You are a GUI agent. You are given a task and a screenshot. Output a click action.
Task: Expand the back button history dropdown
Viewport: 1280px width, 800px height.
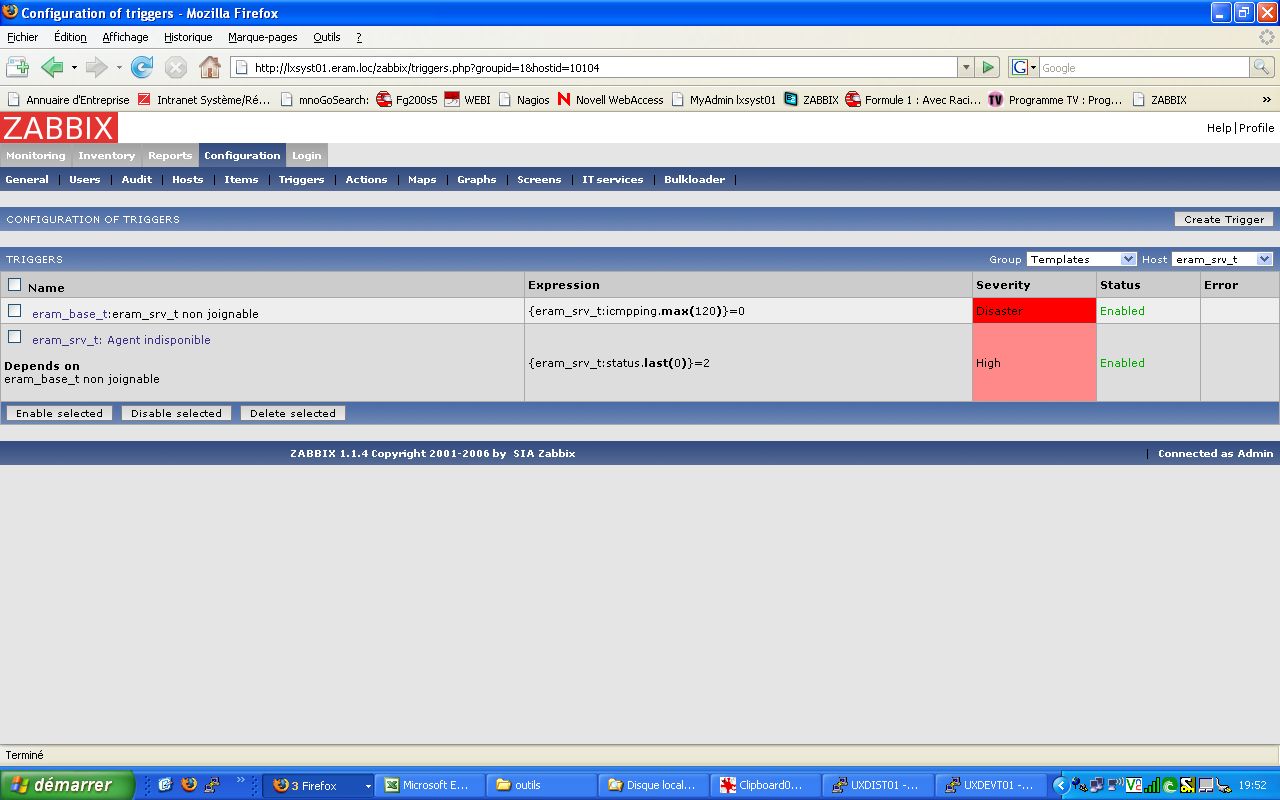(74, 67)
